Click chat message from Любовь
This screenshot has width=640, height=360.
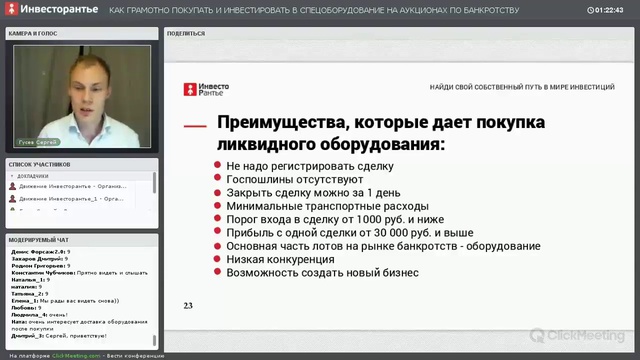[26, 308]
